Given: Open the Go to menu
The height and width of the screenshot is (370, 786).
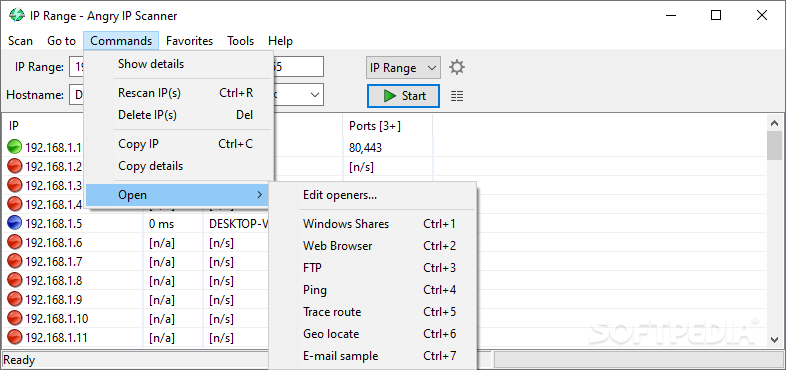Looking at the screenshot, I should tap(61, 41).
